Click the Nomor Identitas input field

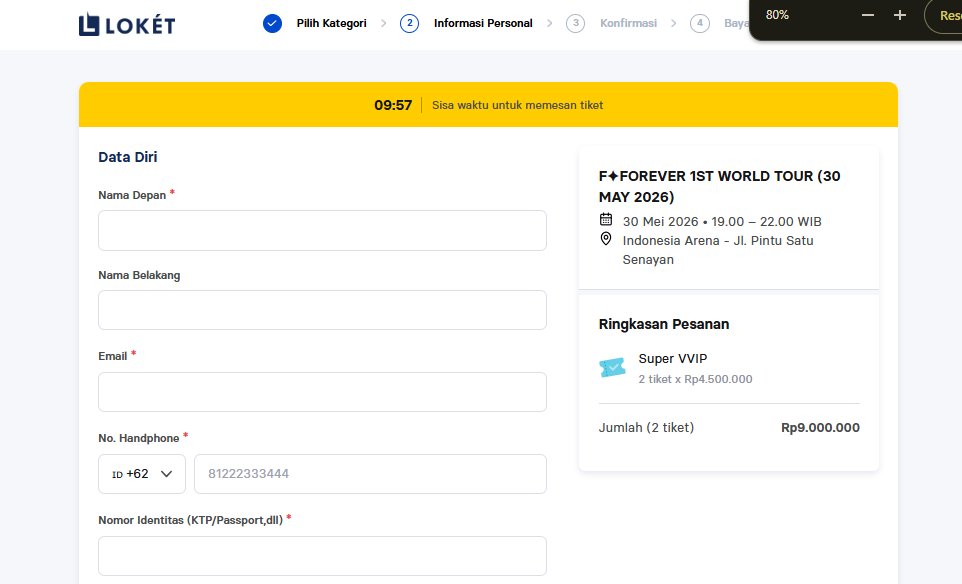322,556
